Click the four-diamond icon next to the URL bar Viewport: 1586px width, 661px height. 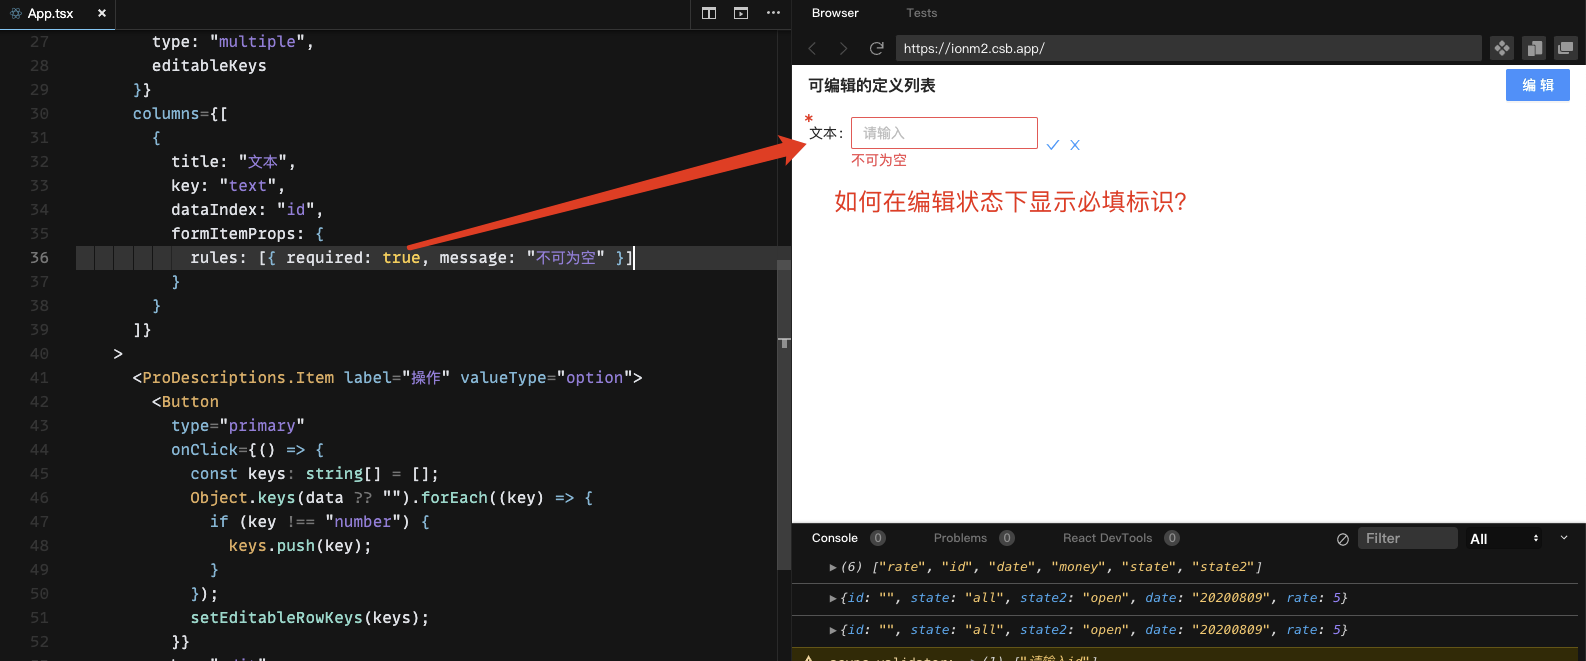[x=1501, y=48]
